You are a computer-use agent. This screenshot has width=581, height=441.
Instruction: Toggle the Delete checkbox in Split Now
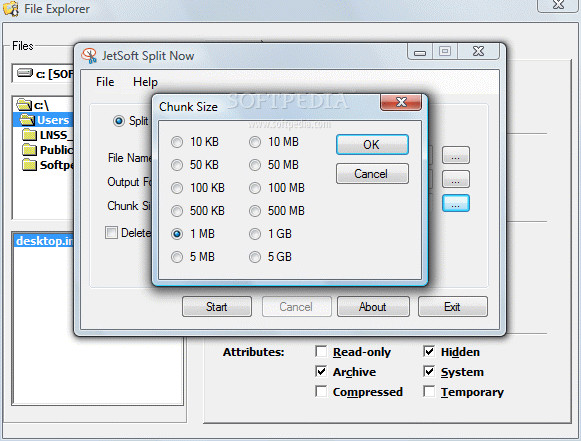tap(111, 233)
